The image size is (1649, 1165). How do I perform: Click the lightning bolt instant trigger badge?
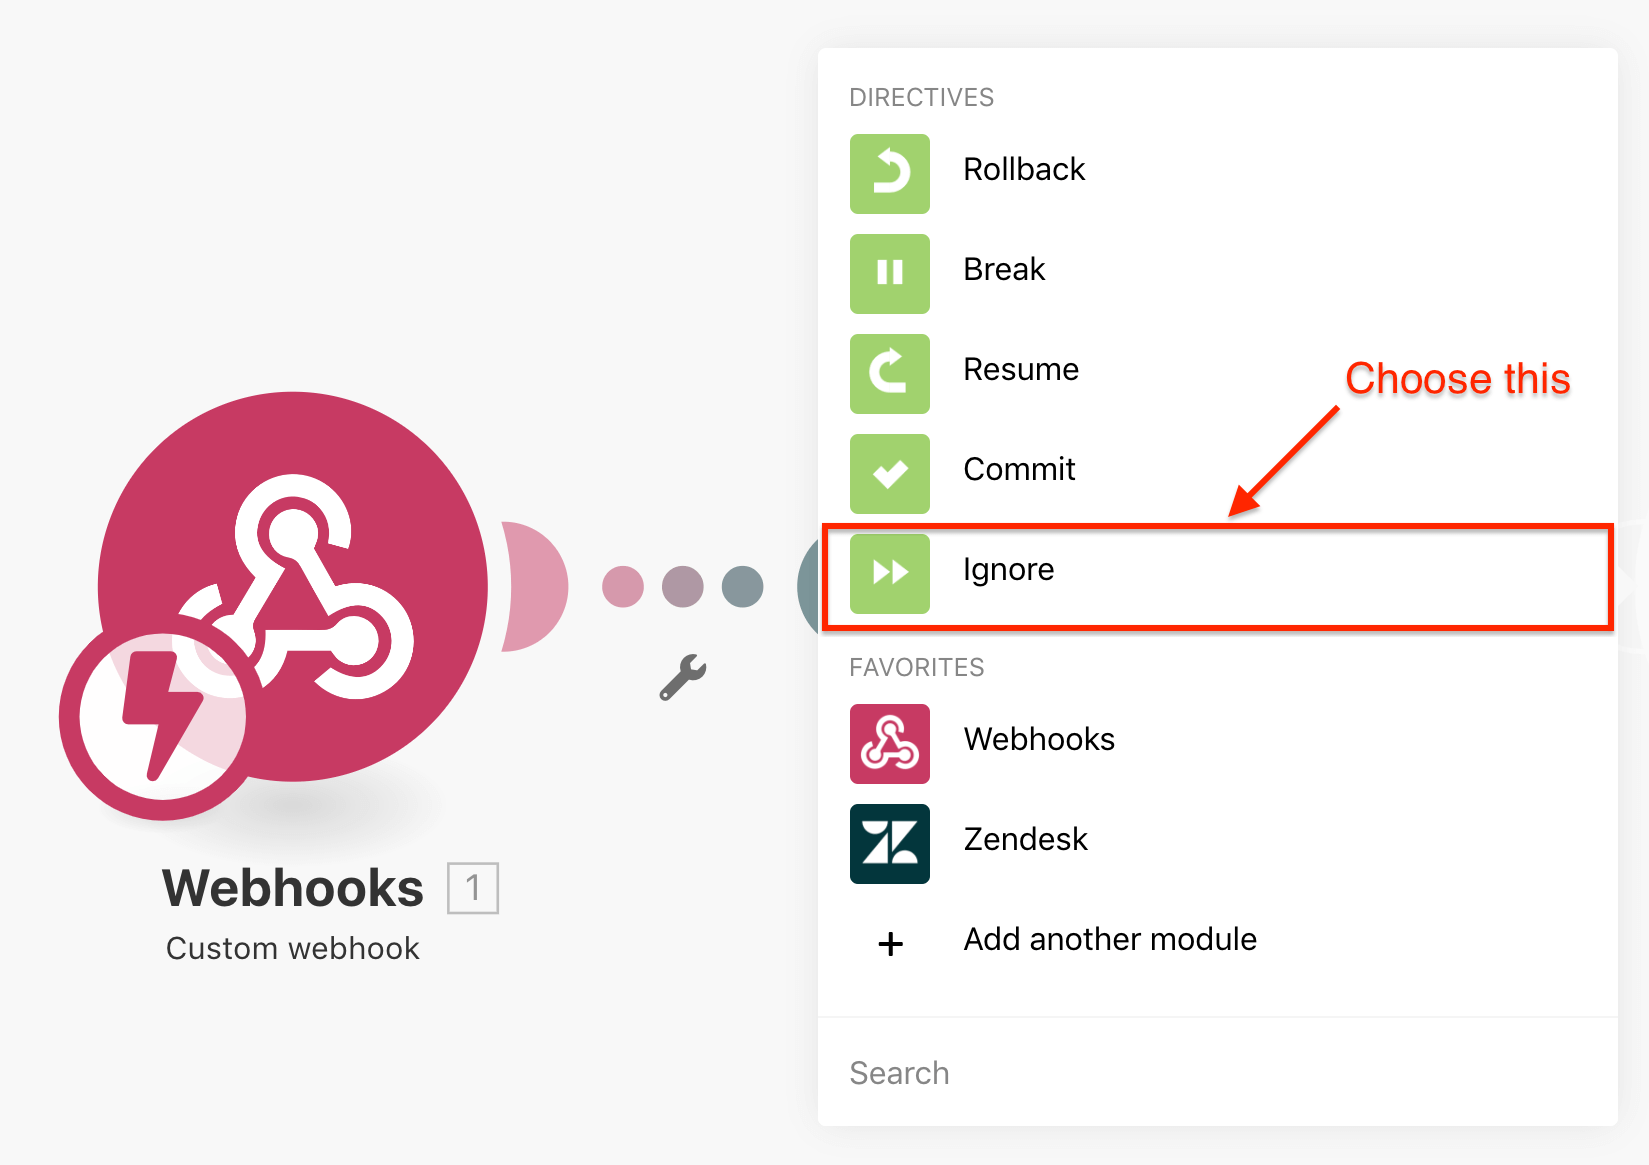(160, 718)
